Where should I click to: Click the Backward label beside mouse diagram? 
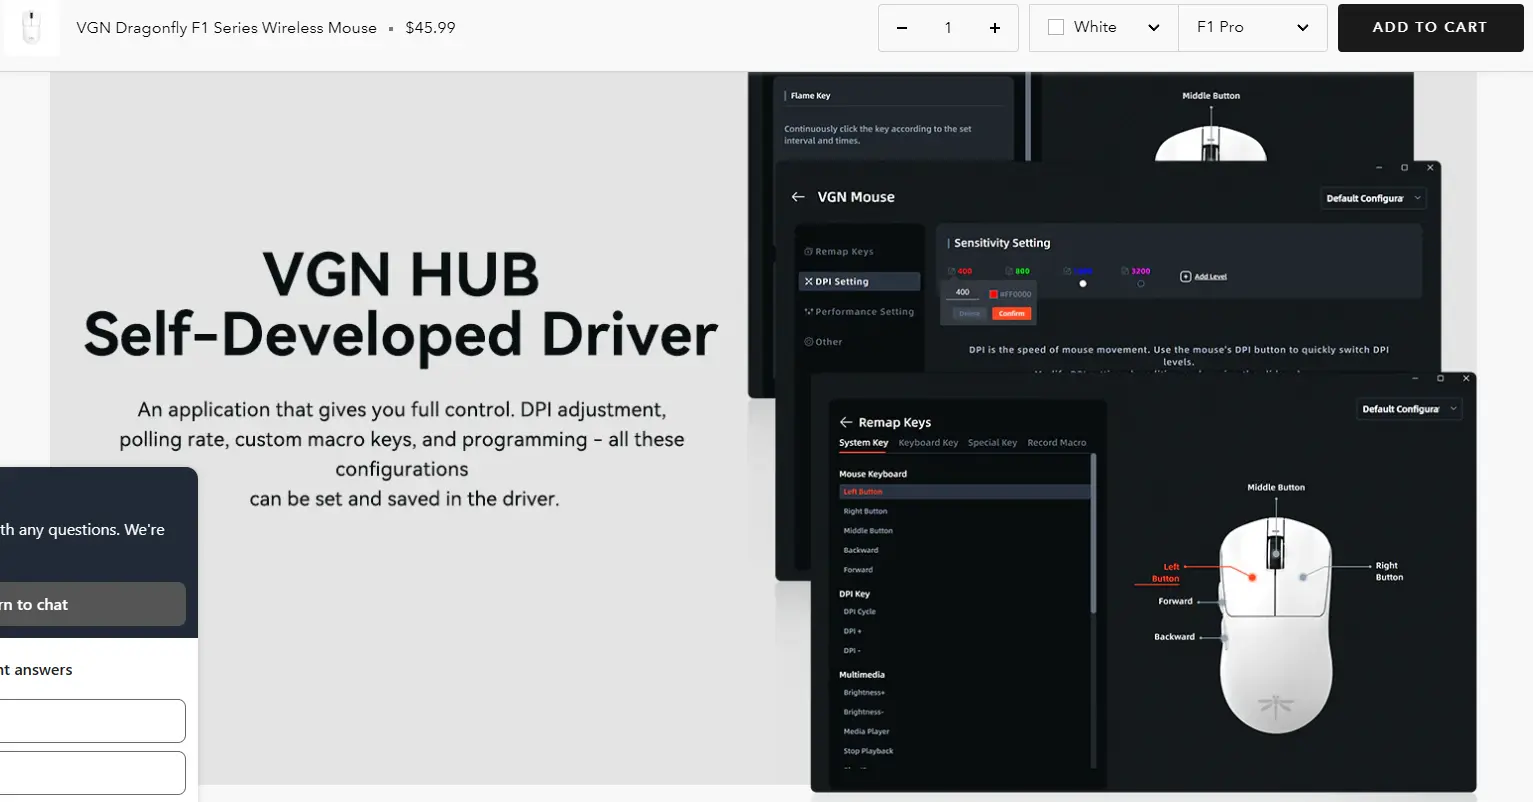point(1174,637)
